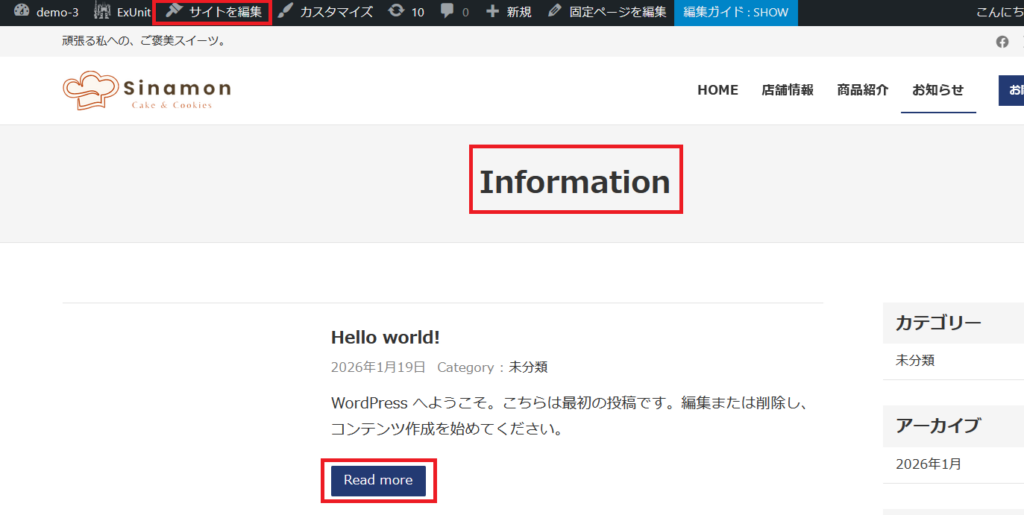
Task: Open the demo-3 site dashboard icon
Action: pos(21,12)
